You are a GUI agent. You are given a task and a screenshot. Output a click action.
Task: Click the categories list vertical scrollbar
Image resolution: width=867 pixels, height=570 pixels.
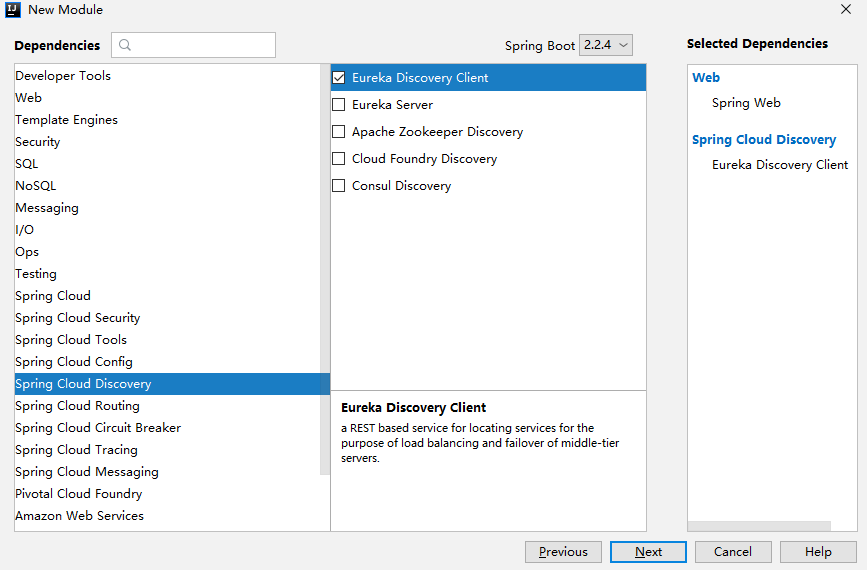[x=325, y=269]
